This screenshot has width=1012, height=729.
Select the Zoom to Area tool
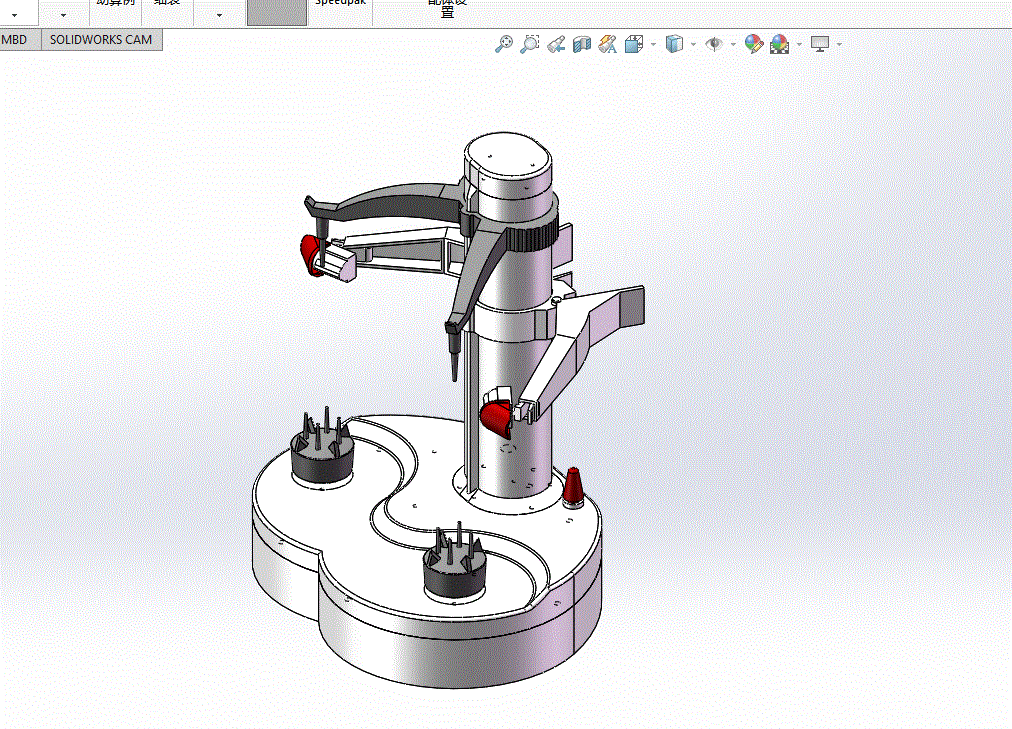530,44
